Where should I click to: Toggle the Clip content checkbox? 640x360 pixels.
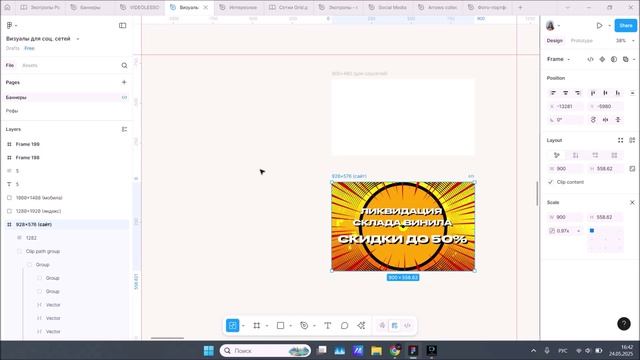pyautogui.click(x=551, y=182)
